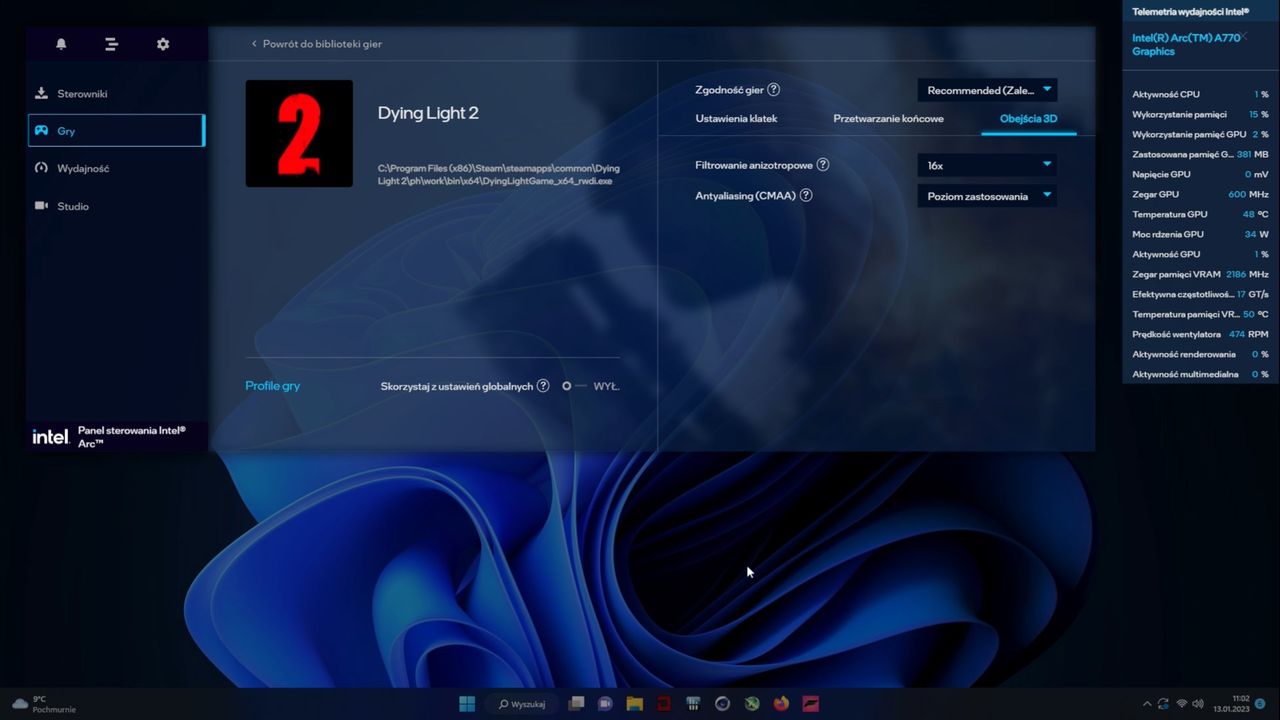Show help for Antyaliasing (CMAA)
Viewport: 1280px width, 720px height.
pos(806,196)
